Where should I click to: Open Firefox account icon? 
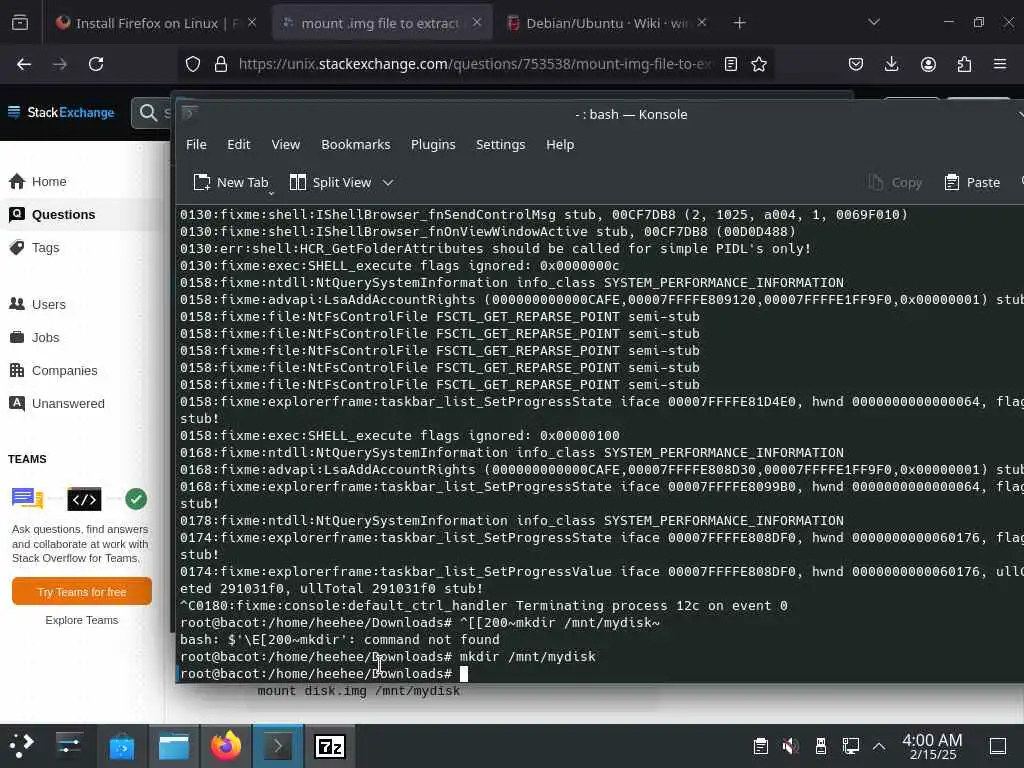pos(928,64)
